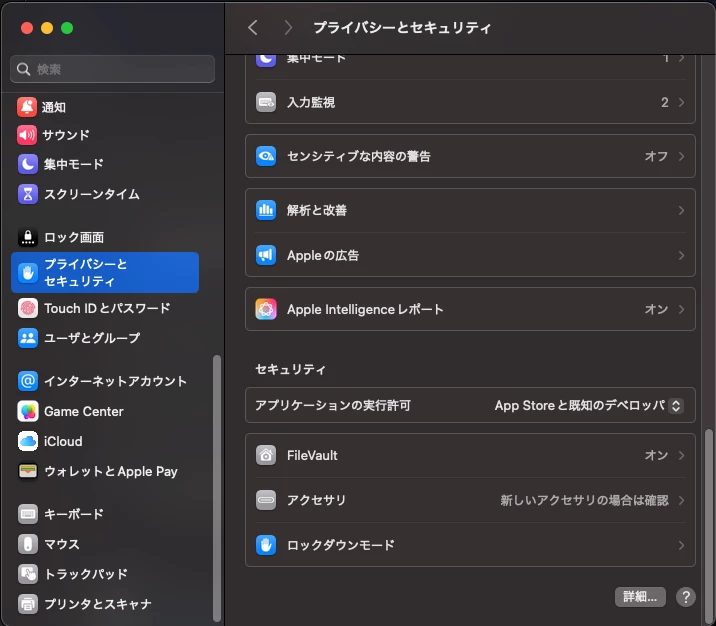This screenshot has width=716, height=626.
Task: Expand 解析と改善 chevron
Action: (681, 210)
